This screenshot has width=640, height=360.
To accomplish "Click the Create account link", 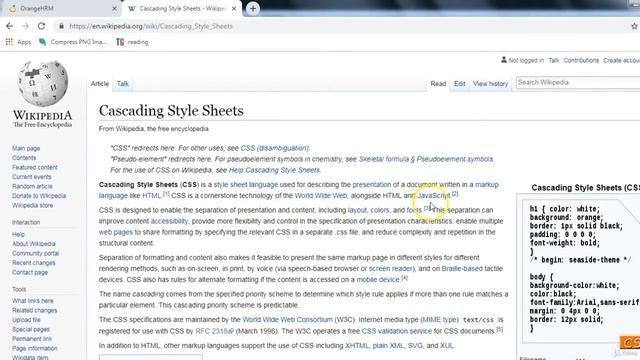I will click(622, 60).
